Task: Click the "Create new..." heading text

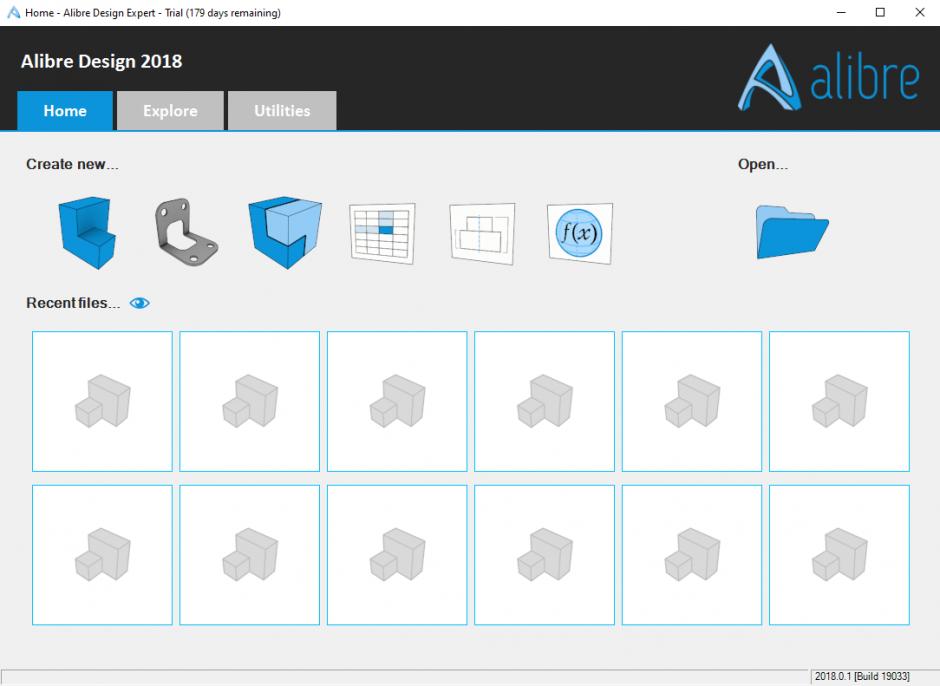Action: (72, 164)
